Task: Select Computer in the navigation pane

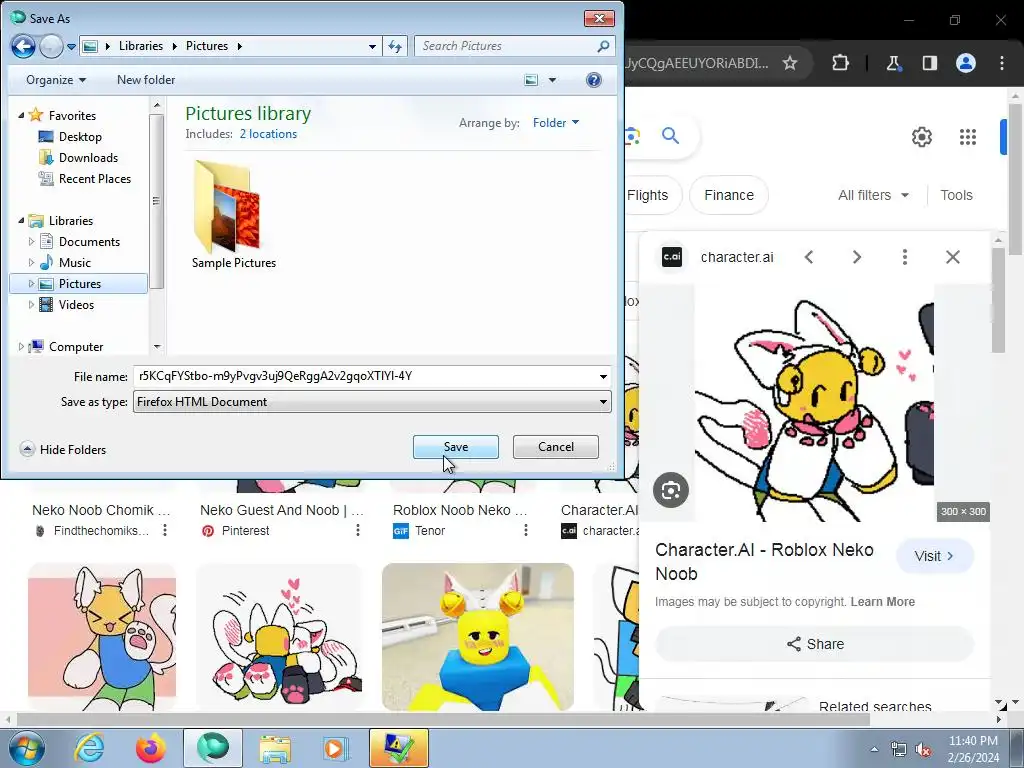Action: (x=76, y=347)
